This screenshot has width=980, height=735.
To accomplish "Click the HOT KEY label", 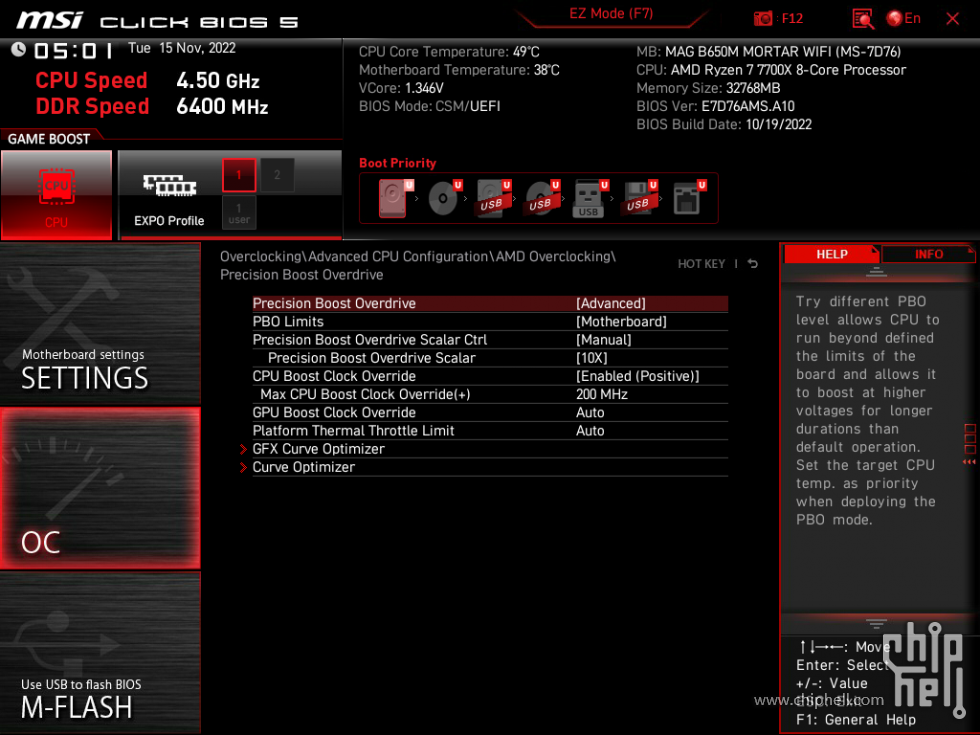I will [701, 264].
